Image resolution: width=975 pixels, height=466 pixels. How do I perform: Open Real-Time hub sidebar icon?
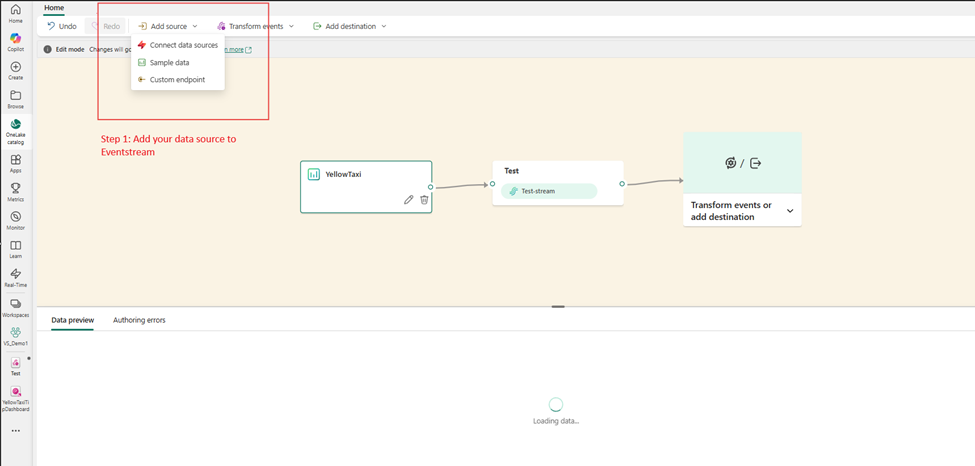coord(15,277)
